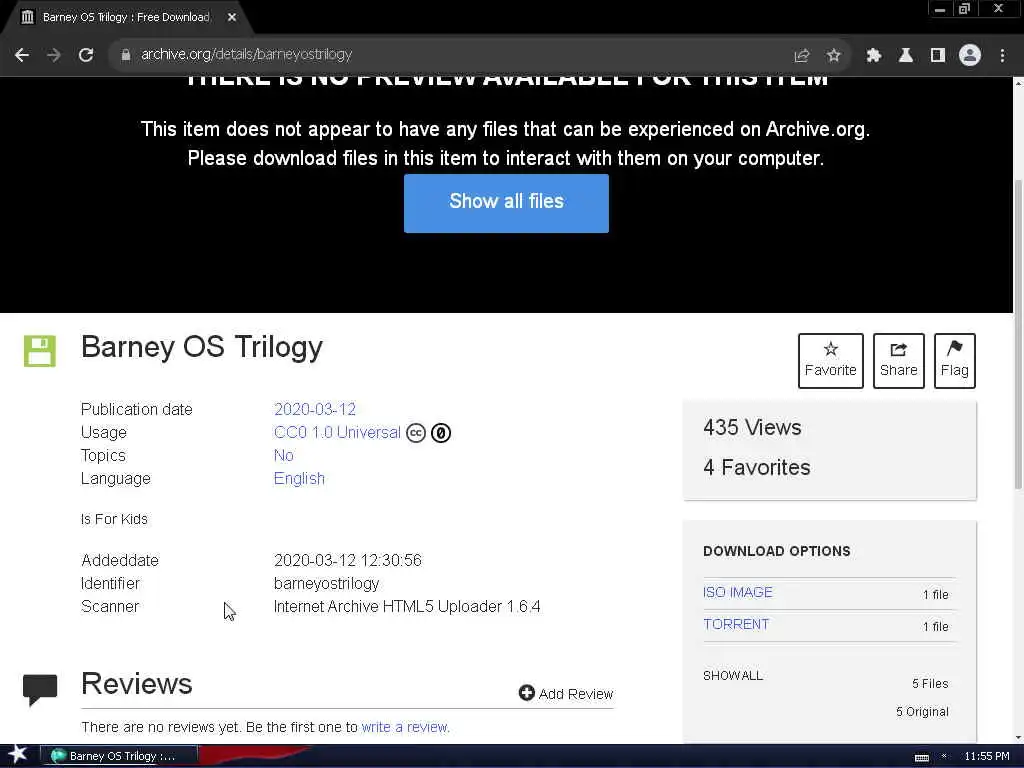Image resolution: width=1024 pixels, height=768 pixels.
Task: Click the Internet Archive HTML5 Uploader 1.6.4 text
Action: (407, 607)
